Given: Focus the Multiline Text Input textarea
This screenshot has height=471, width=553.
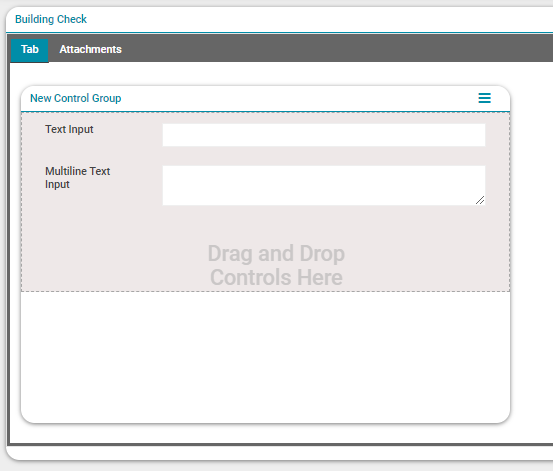Looking at the screenshot, I should (x=324, y=185).
